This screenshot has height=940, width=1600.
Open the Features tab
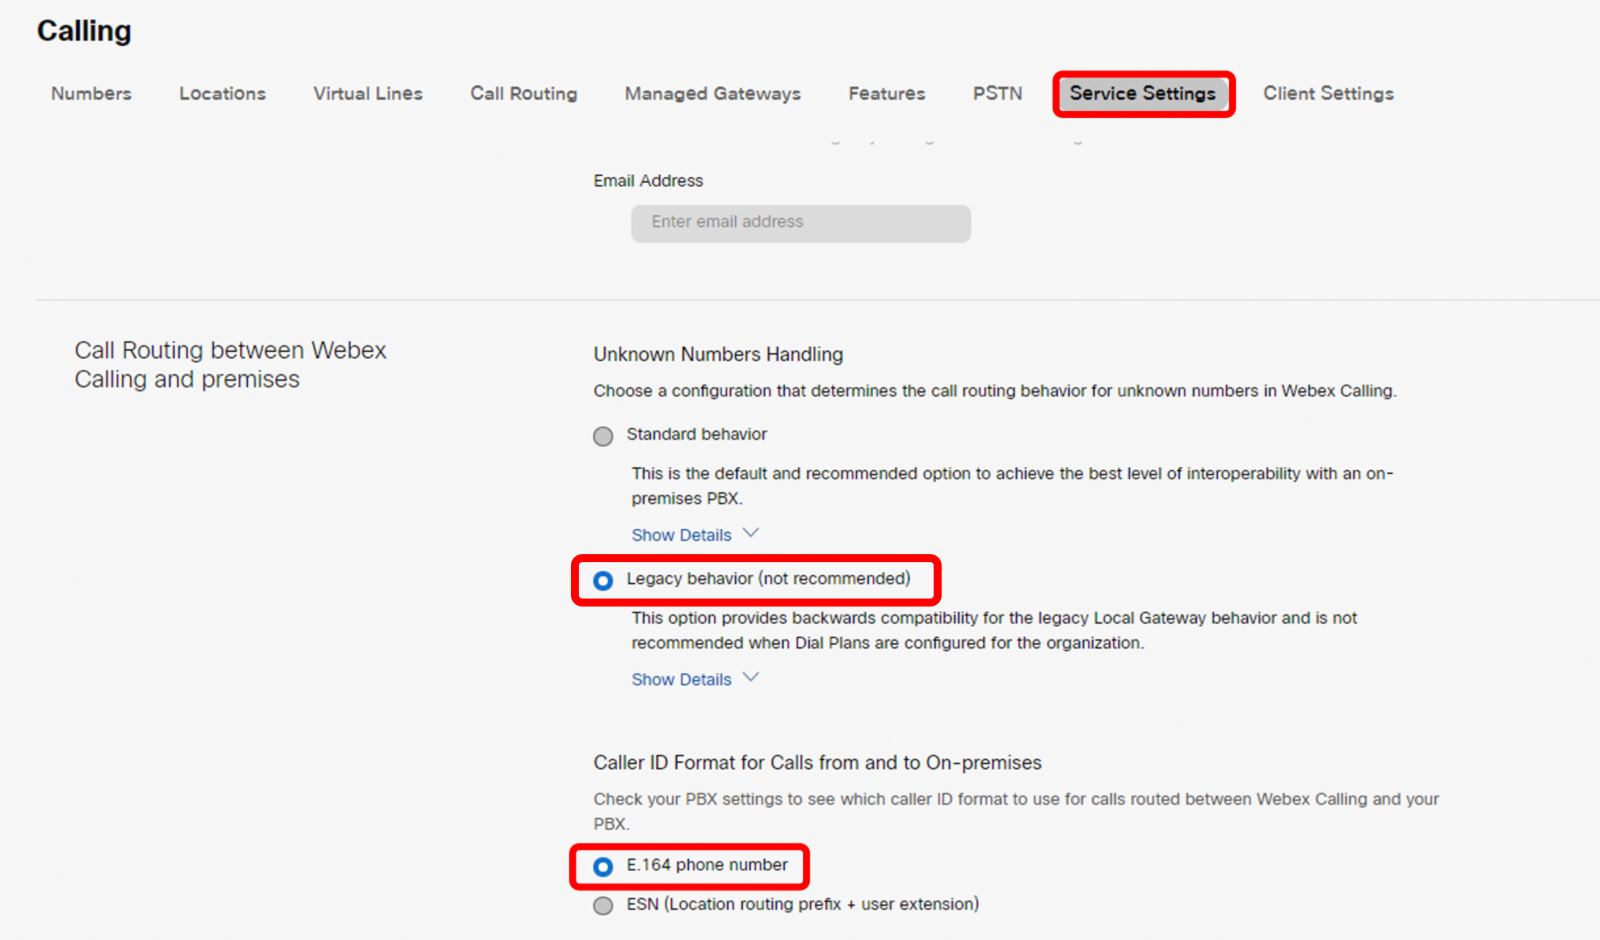click(x=887, y=94)
